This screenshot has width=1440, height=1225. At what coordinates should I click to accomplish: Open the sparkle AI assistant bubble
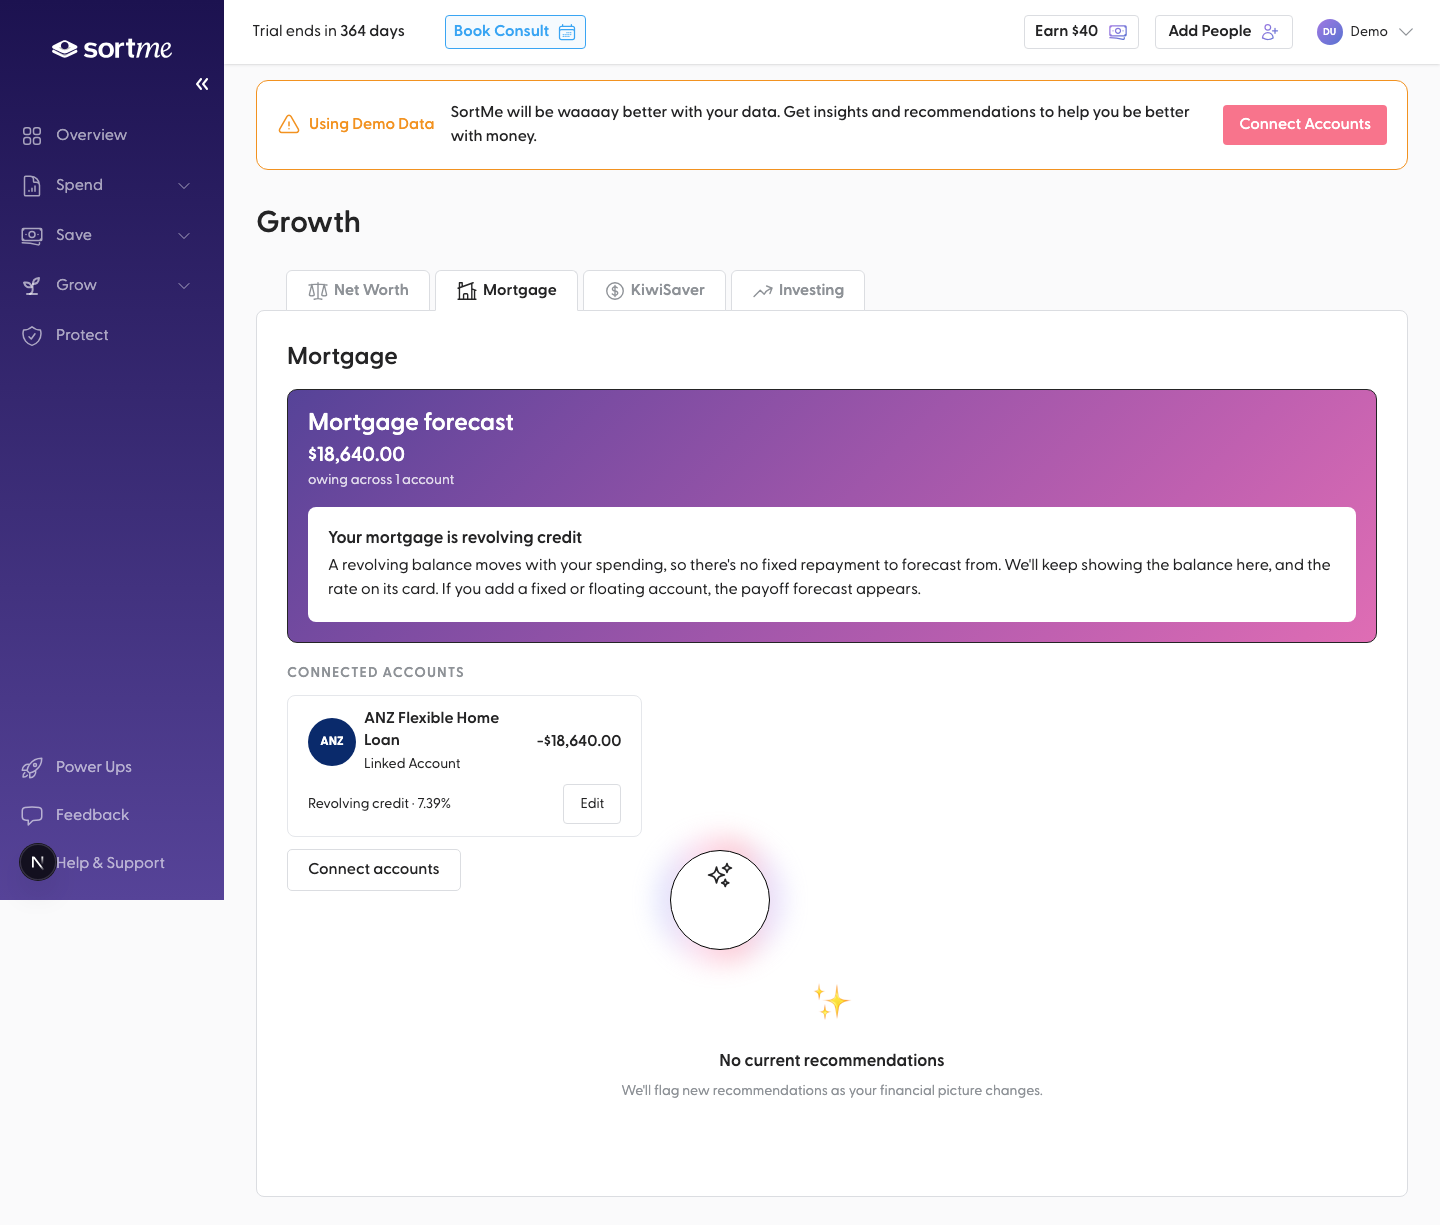[720, 900]
